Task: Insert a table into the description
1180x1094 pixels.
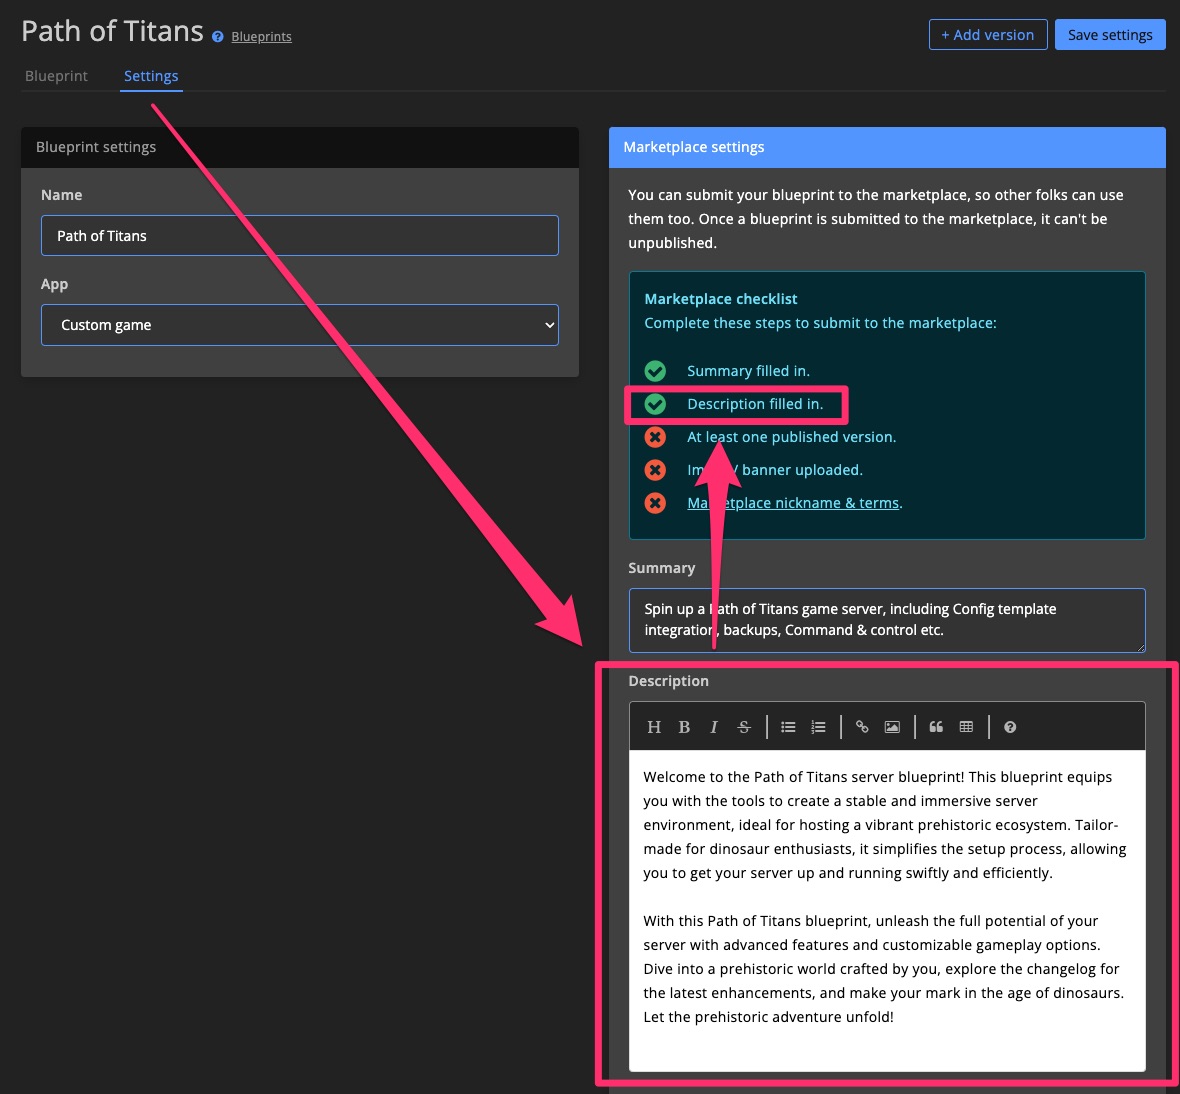Action: (966, 727)
